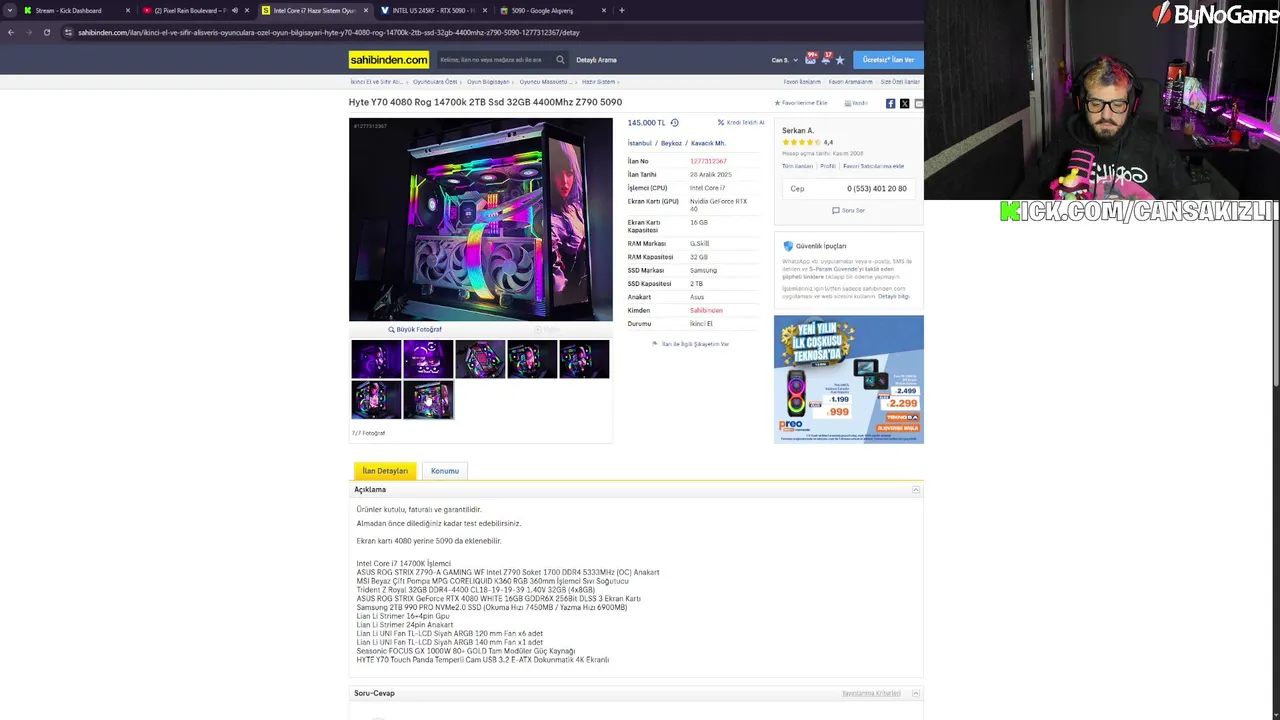The width and height of the screenshot is (1280, 720).
Task: Open Hazır Sistem breadcrumb
Action: tap(598, 82)
